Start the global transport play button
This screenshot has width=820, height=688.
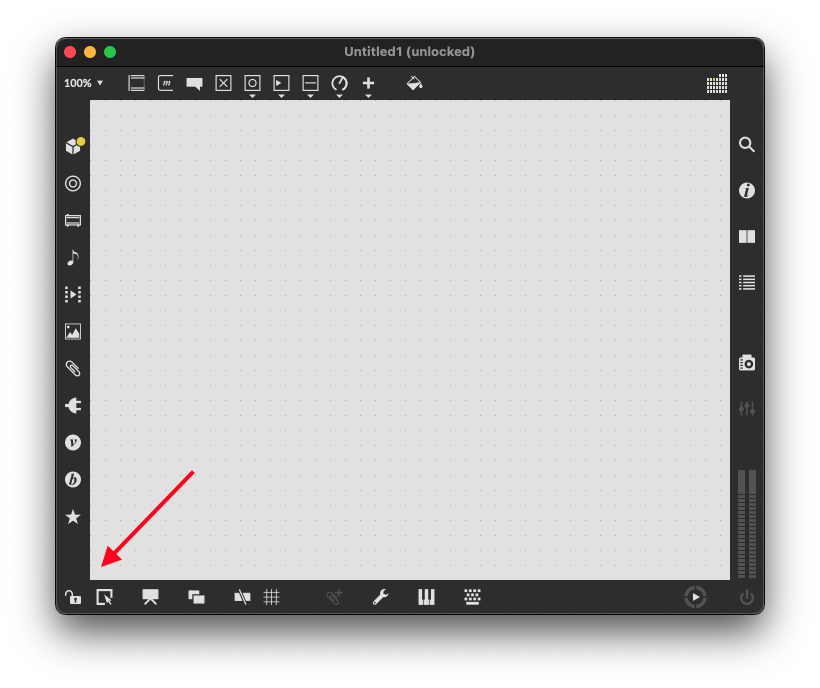pos(695,597)
